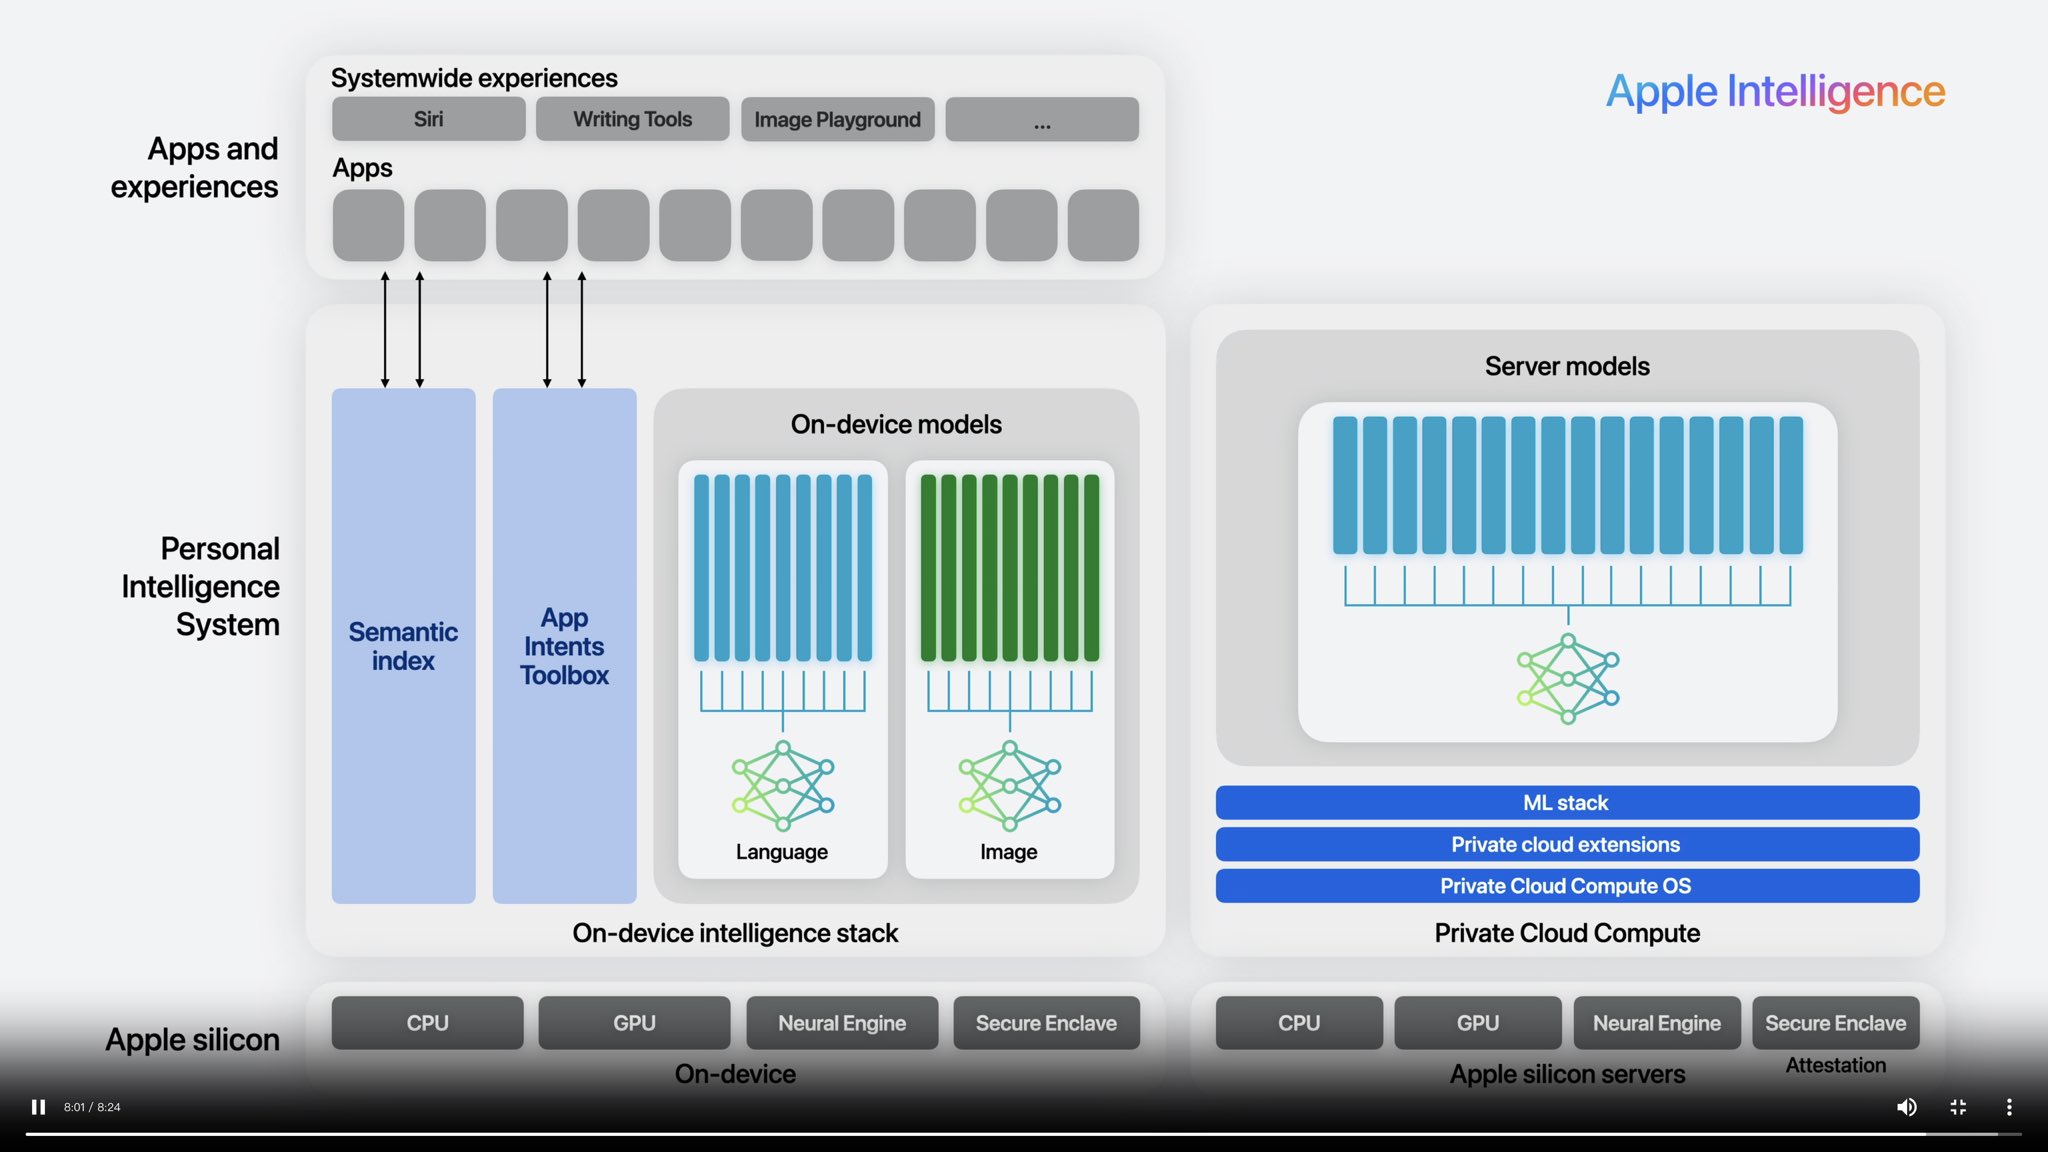The width and height of the screenshot is (2048, 1152).
Task: Click the on-device Neural Engine box
Action: coord(842,1023)
